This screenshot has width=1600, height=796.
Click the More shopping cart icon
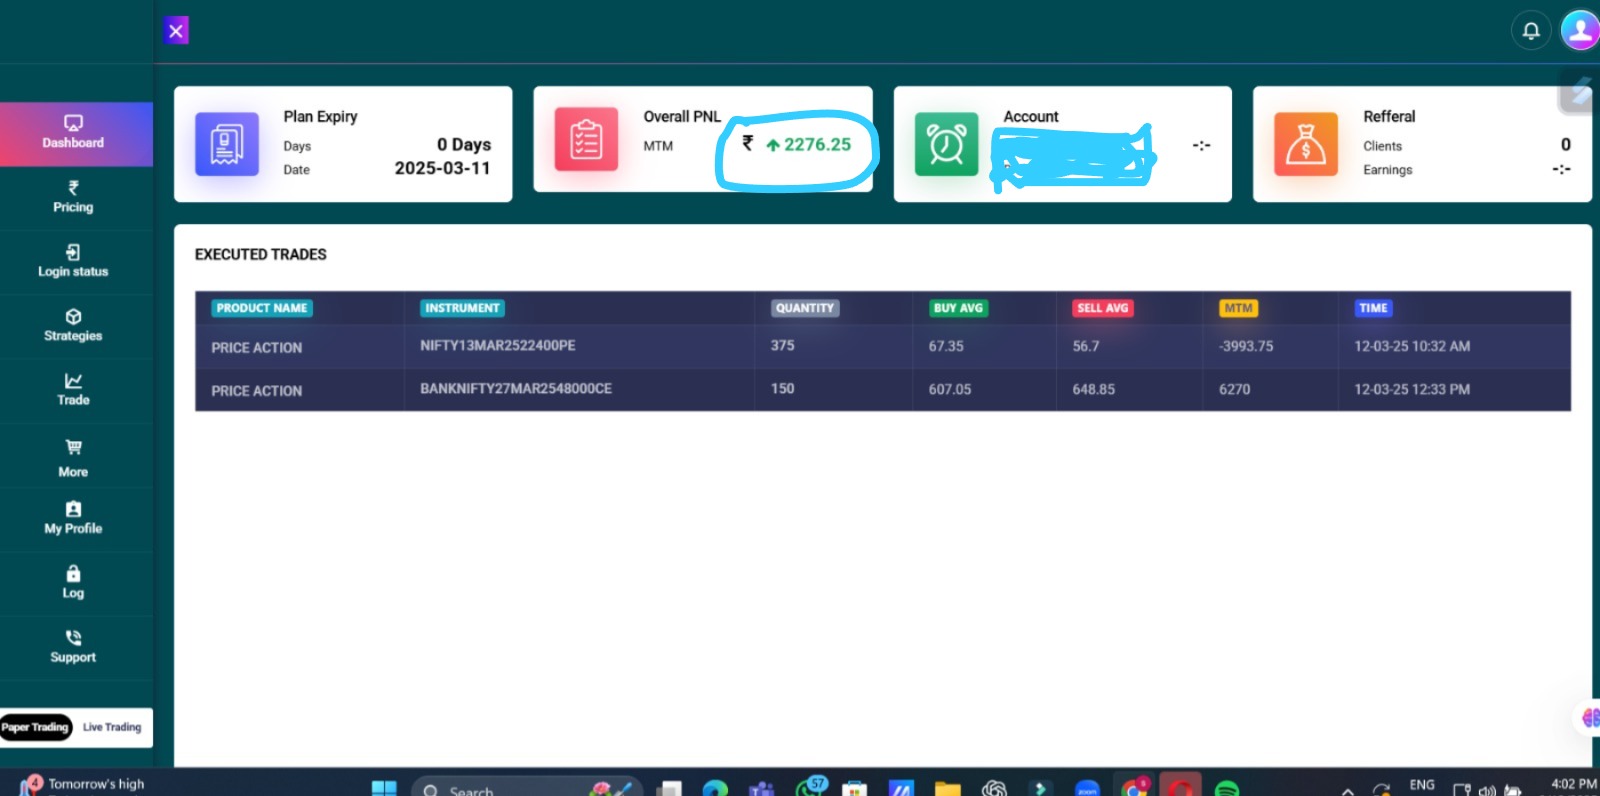73,448
